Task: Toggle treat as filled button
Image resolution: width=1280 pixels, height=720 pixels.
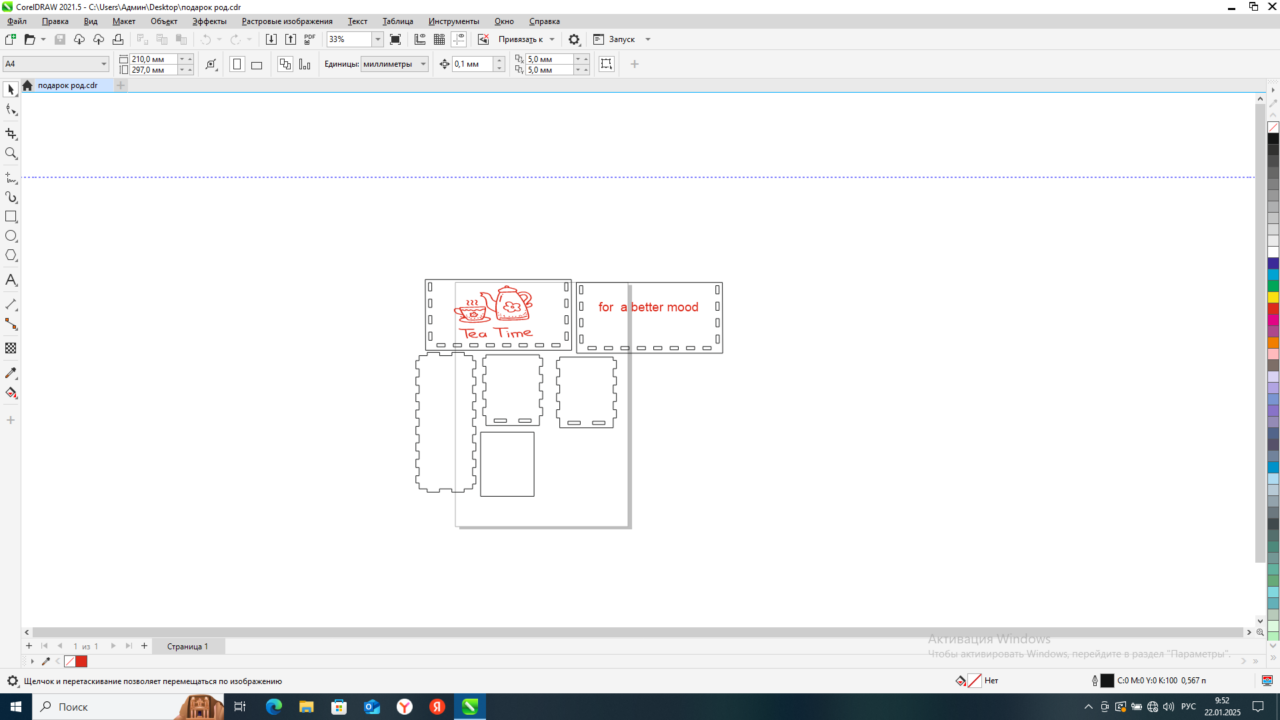Action: click(606, 64)
